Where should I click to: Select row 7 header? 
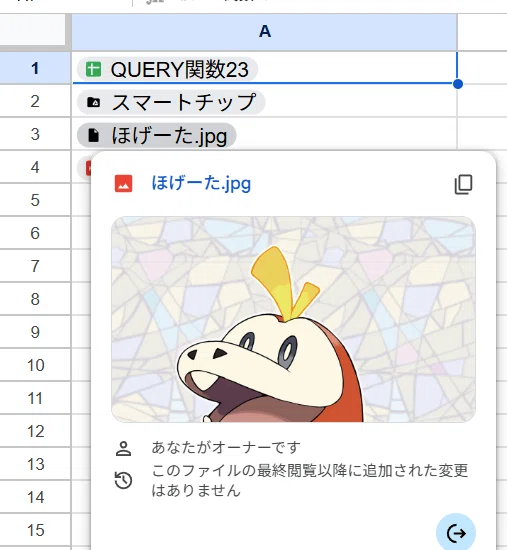point(35,266)
